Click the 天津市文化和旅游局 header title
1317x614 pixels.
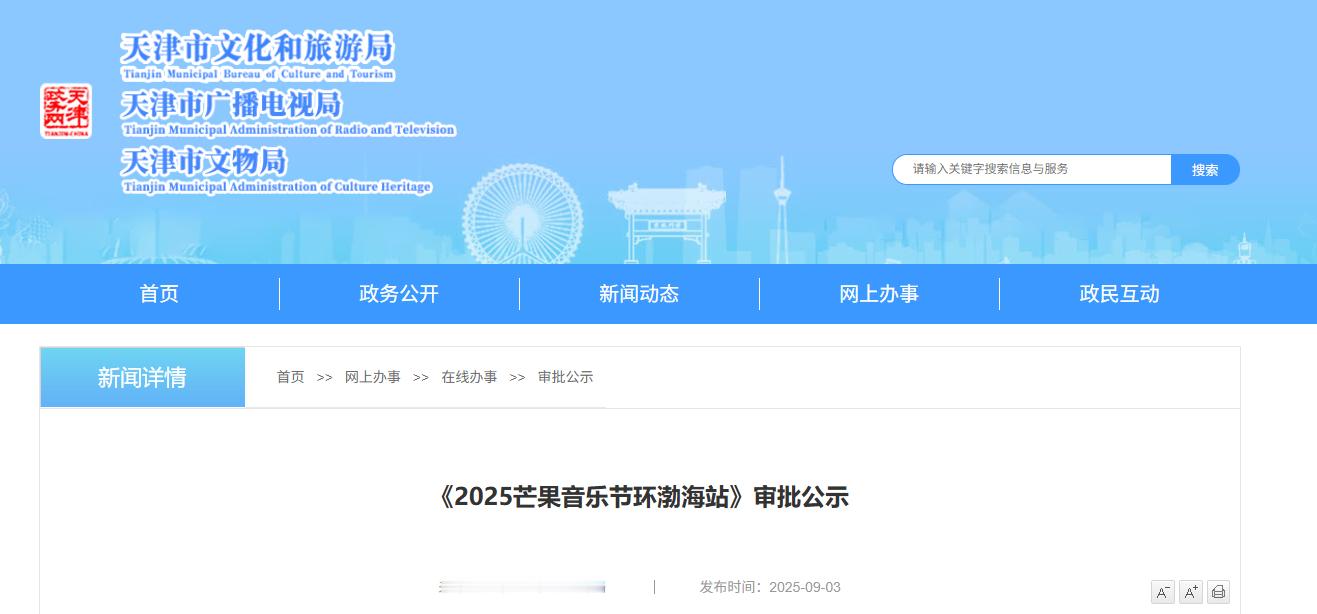point(258,47)
